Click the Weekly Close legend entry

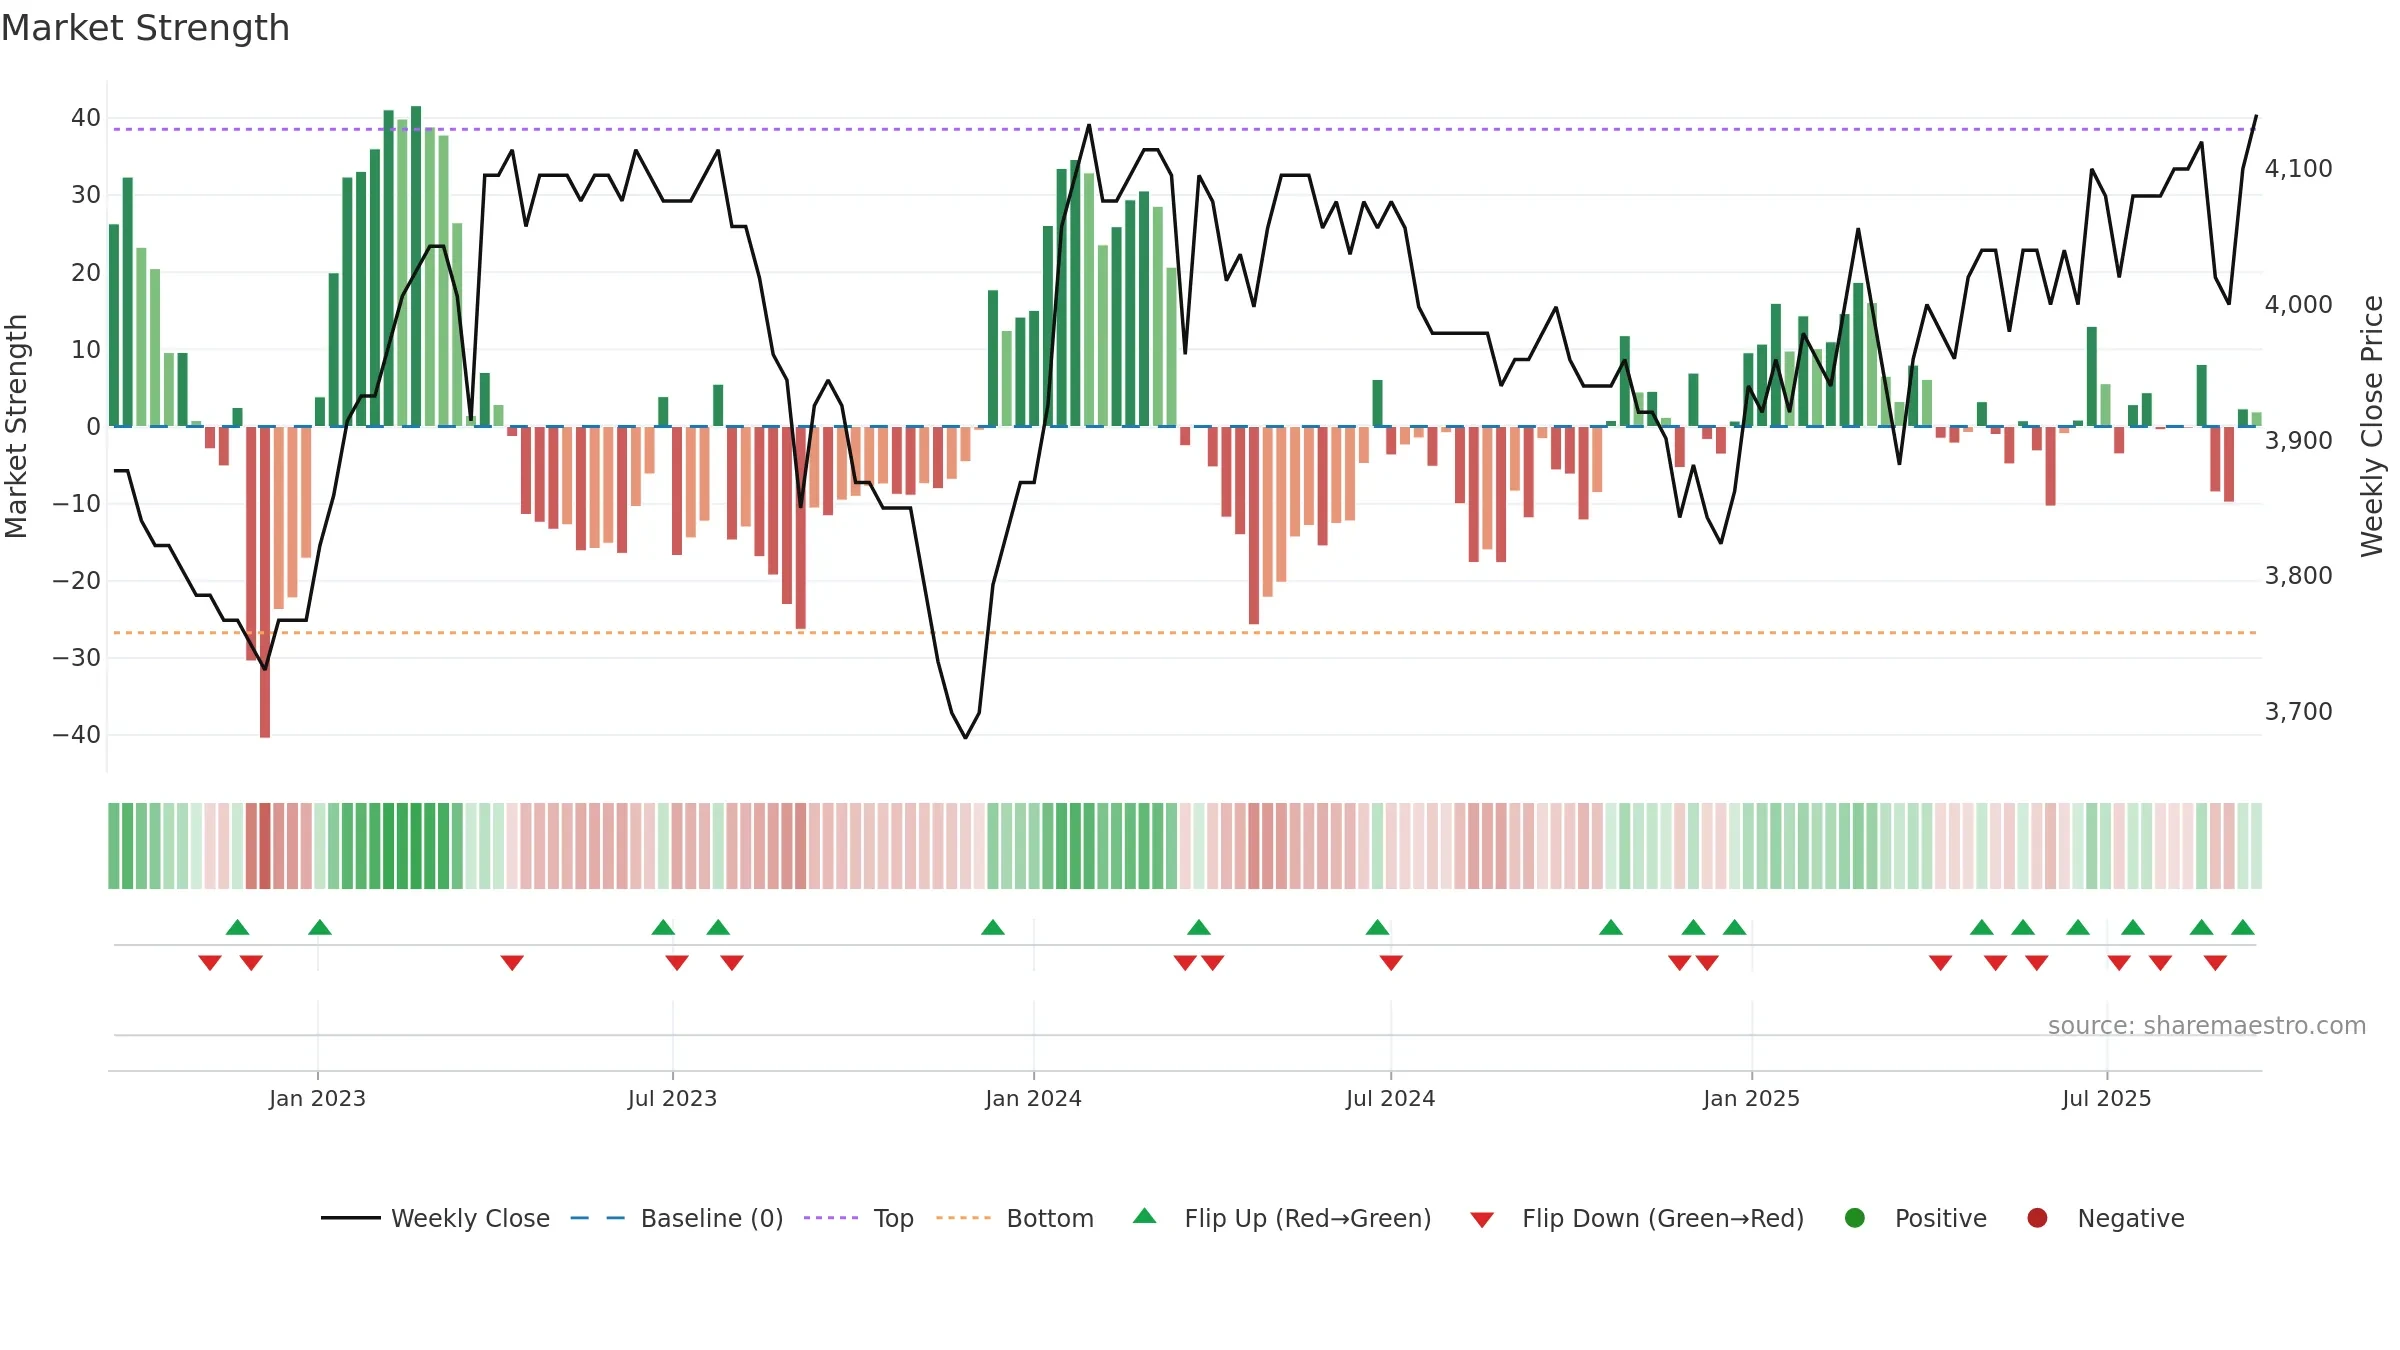[435, 1218]
